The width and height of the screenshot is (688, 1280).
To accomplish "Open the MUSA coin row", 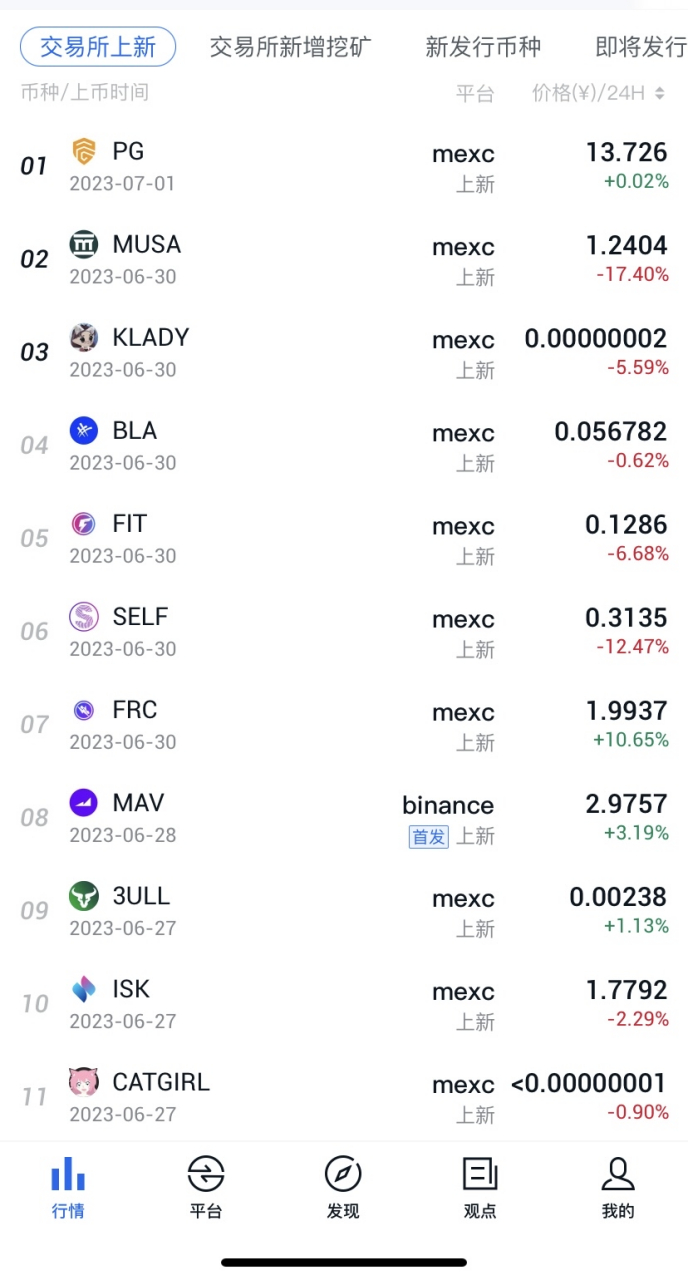I will click(x=344, y=259).
